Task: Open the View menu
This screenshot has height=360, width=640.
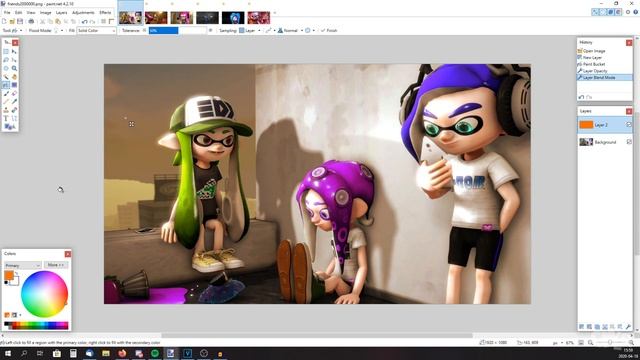Action: (31, 13)
